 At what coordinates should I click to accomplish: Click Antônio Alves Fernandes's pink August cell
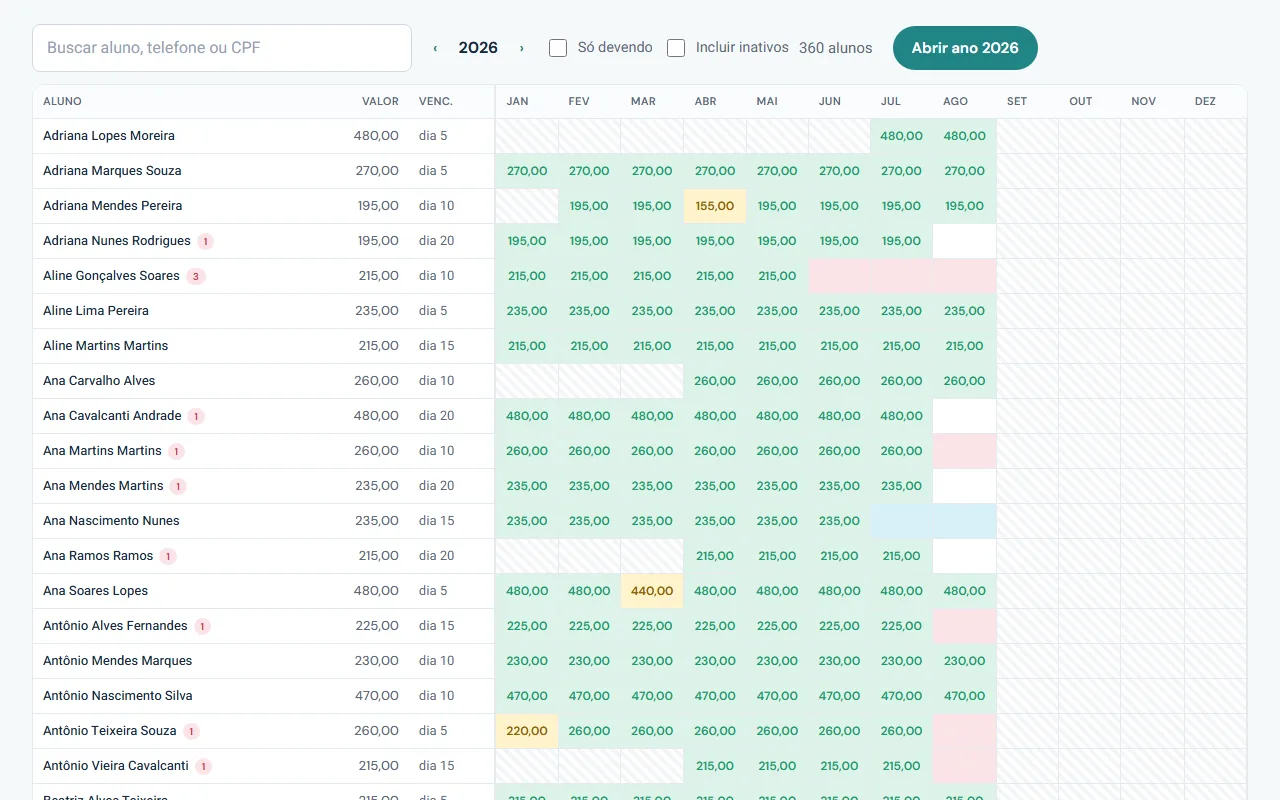pos(965,626)
